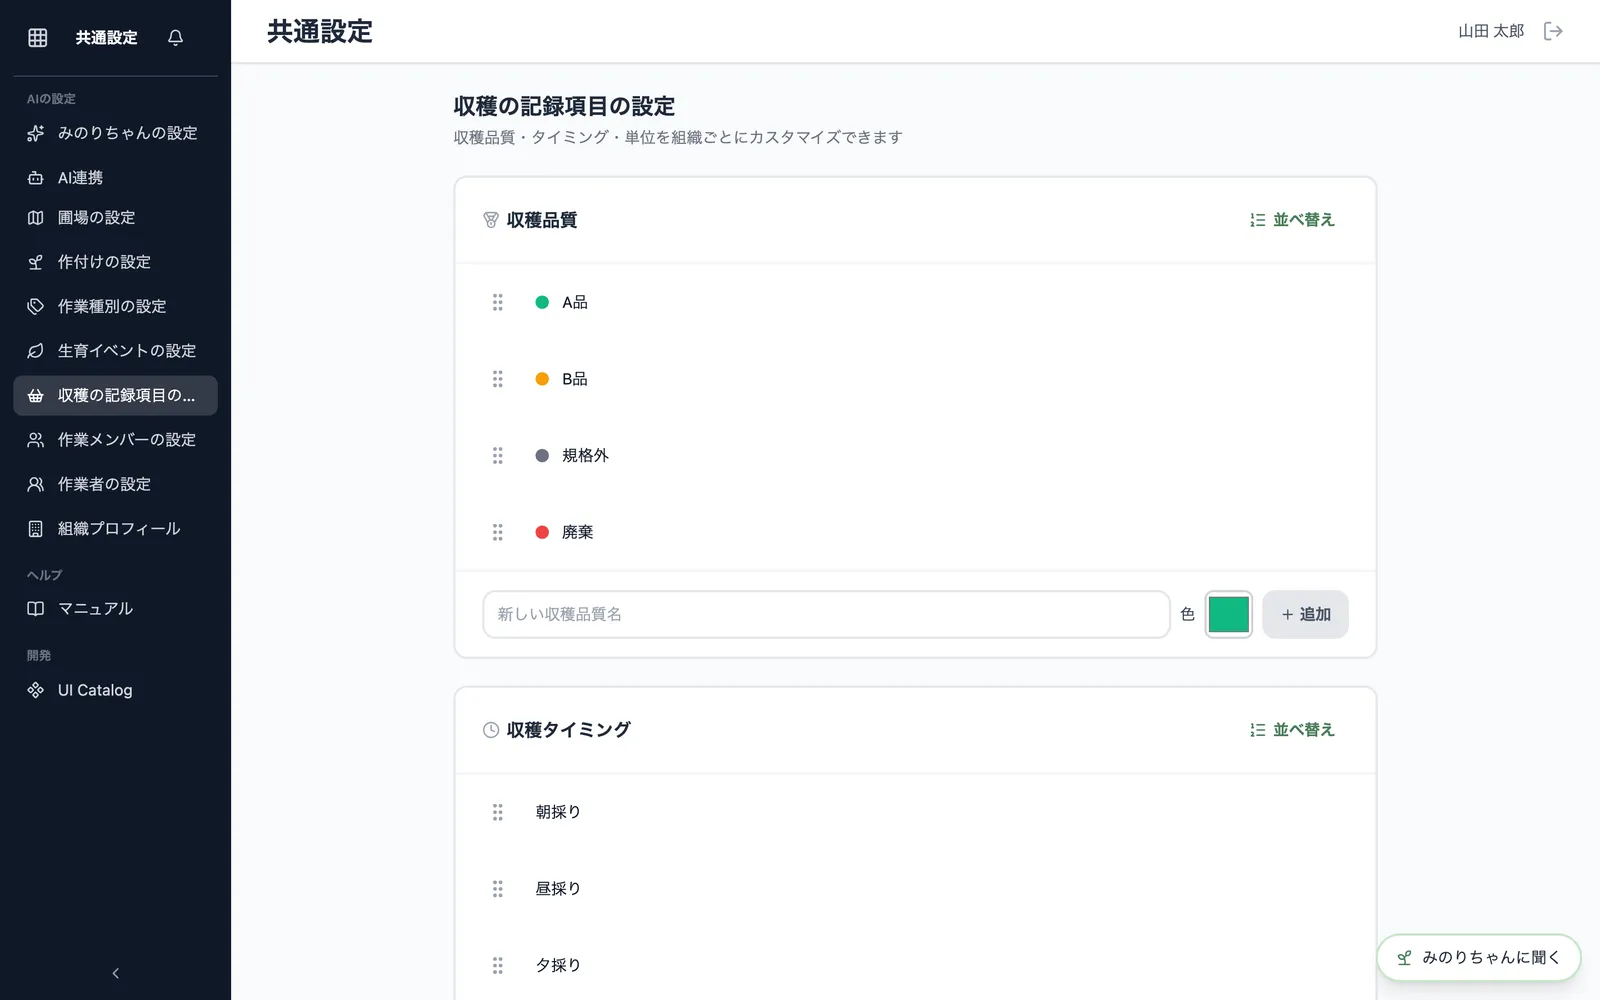Image resolution: width=1600 pixels, height=1000 pixels.
Task: Grab the drag handle for A品
Action: pos(498,302)
